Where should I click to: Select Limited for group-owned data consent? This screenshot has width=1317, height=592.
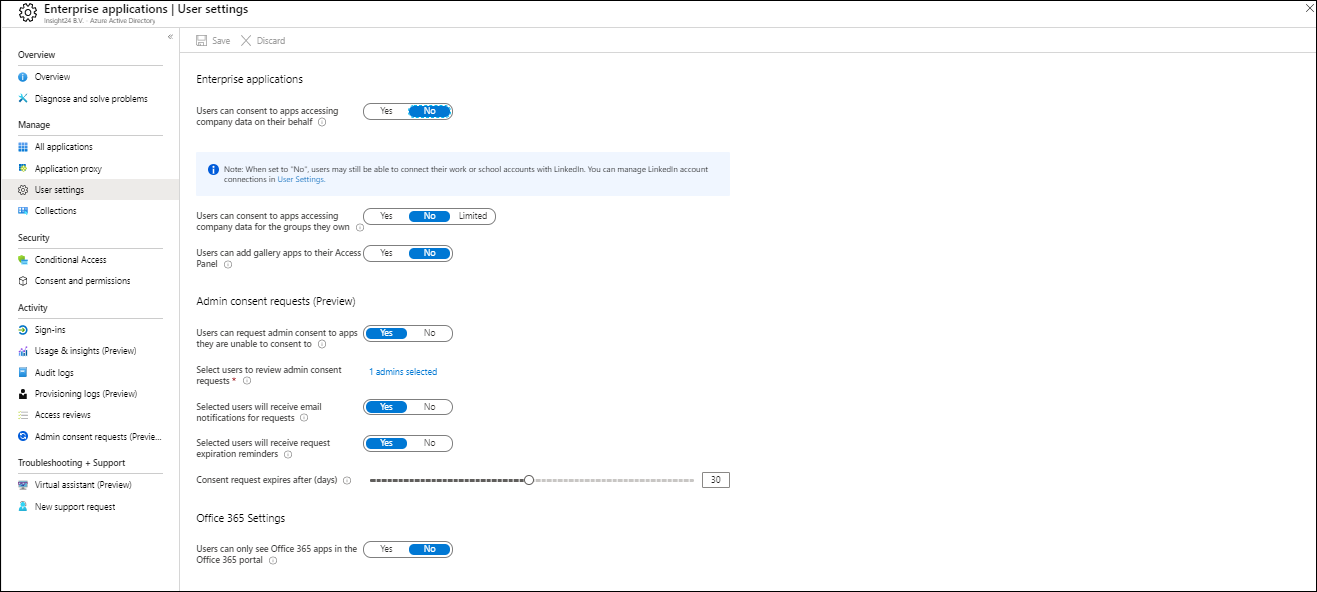point(473,216)
